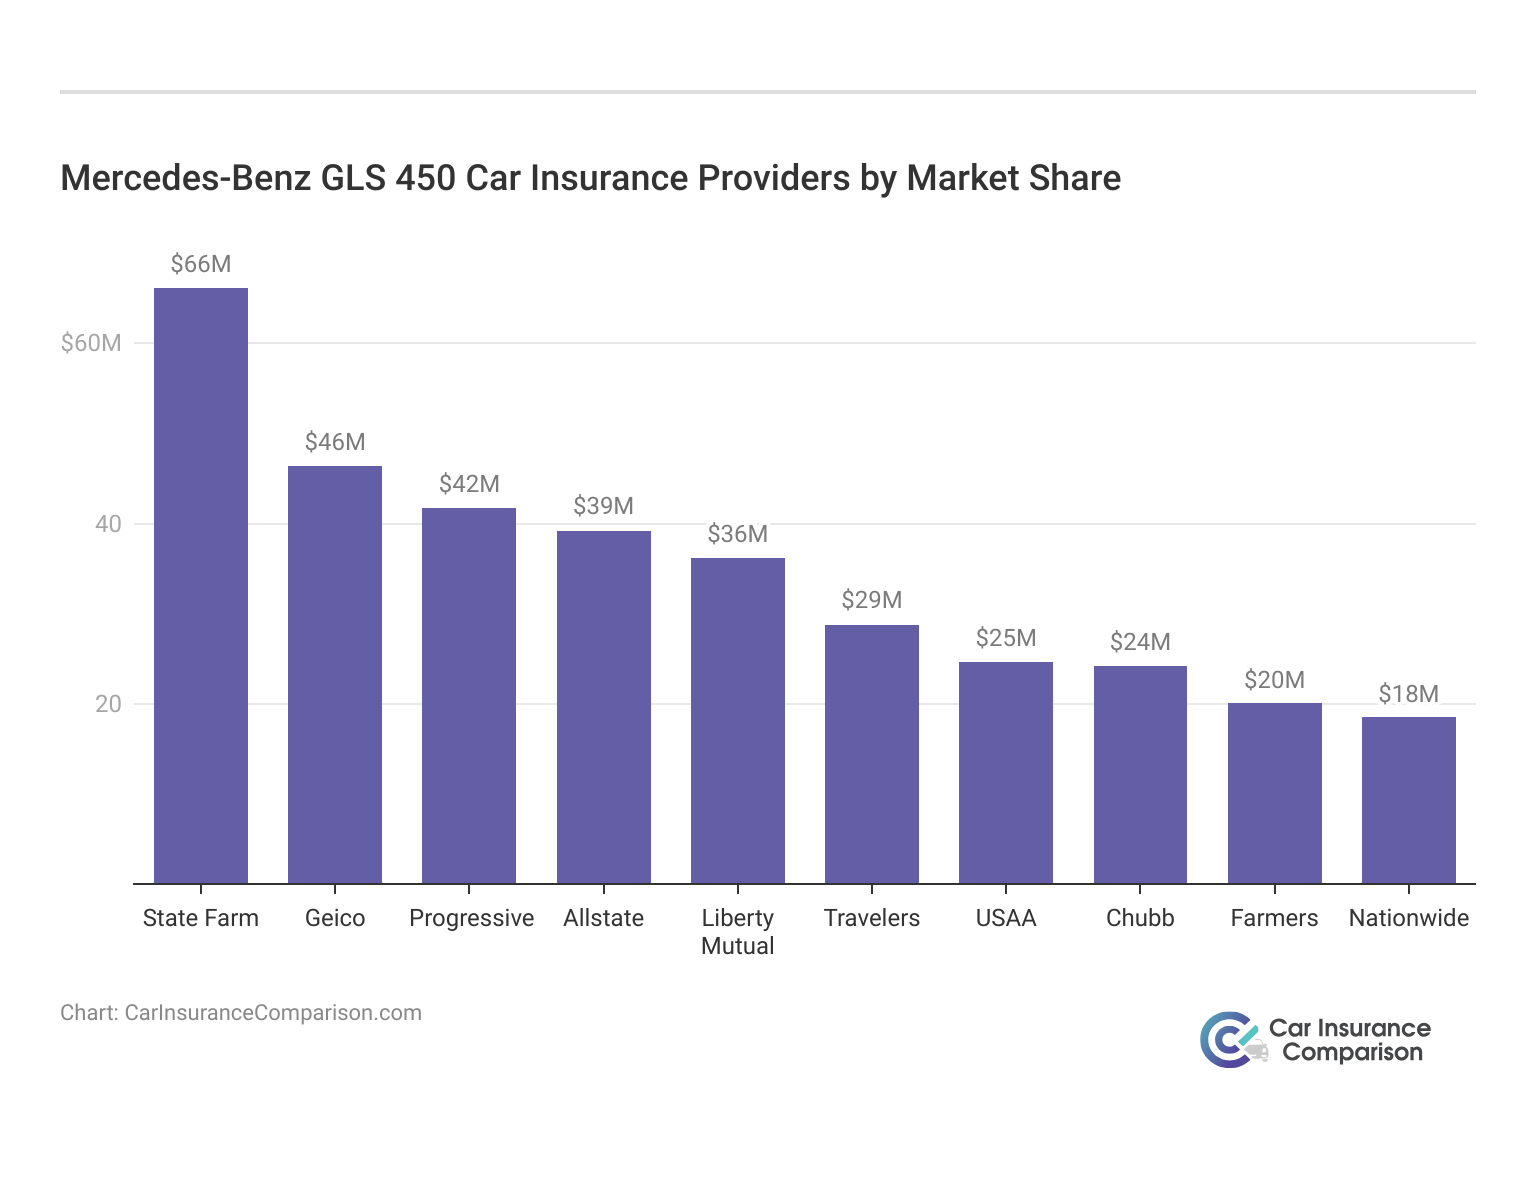Screen dimensions: 1536x1180
Task: Select the Liberty Mutual bar
Action: (738, 721)
